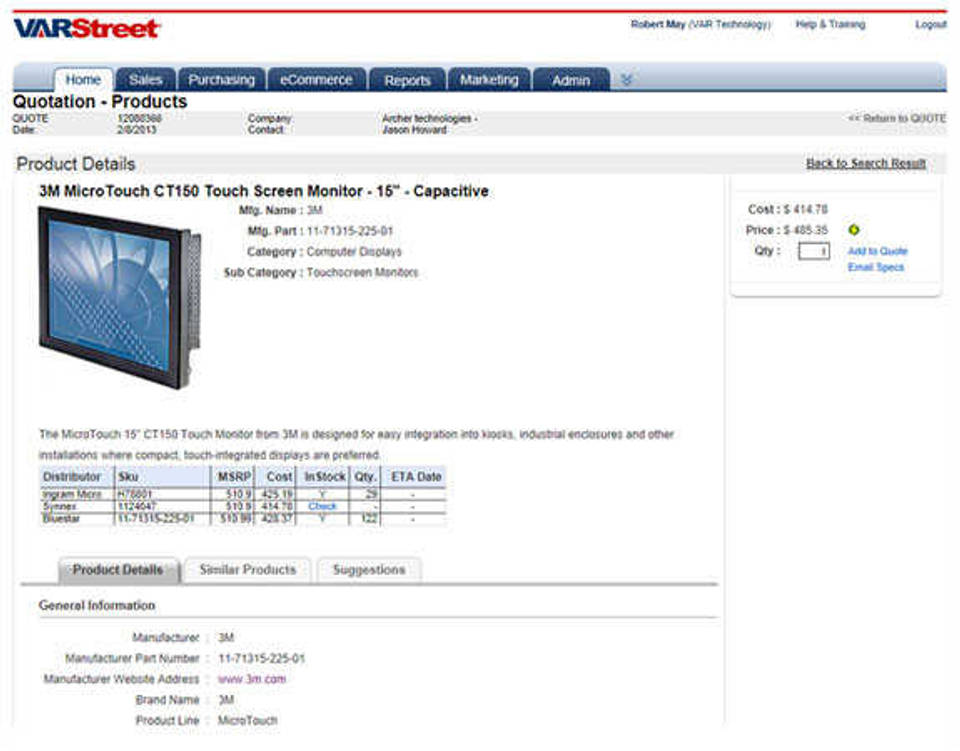960x751 pixels.
Task: Click Back to Search Result
Action: tap(866, 163)
